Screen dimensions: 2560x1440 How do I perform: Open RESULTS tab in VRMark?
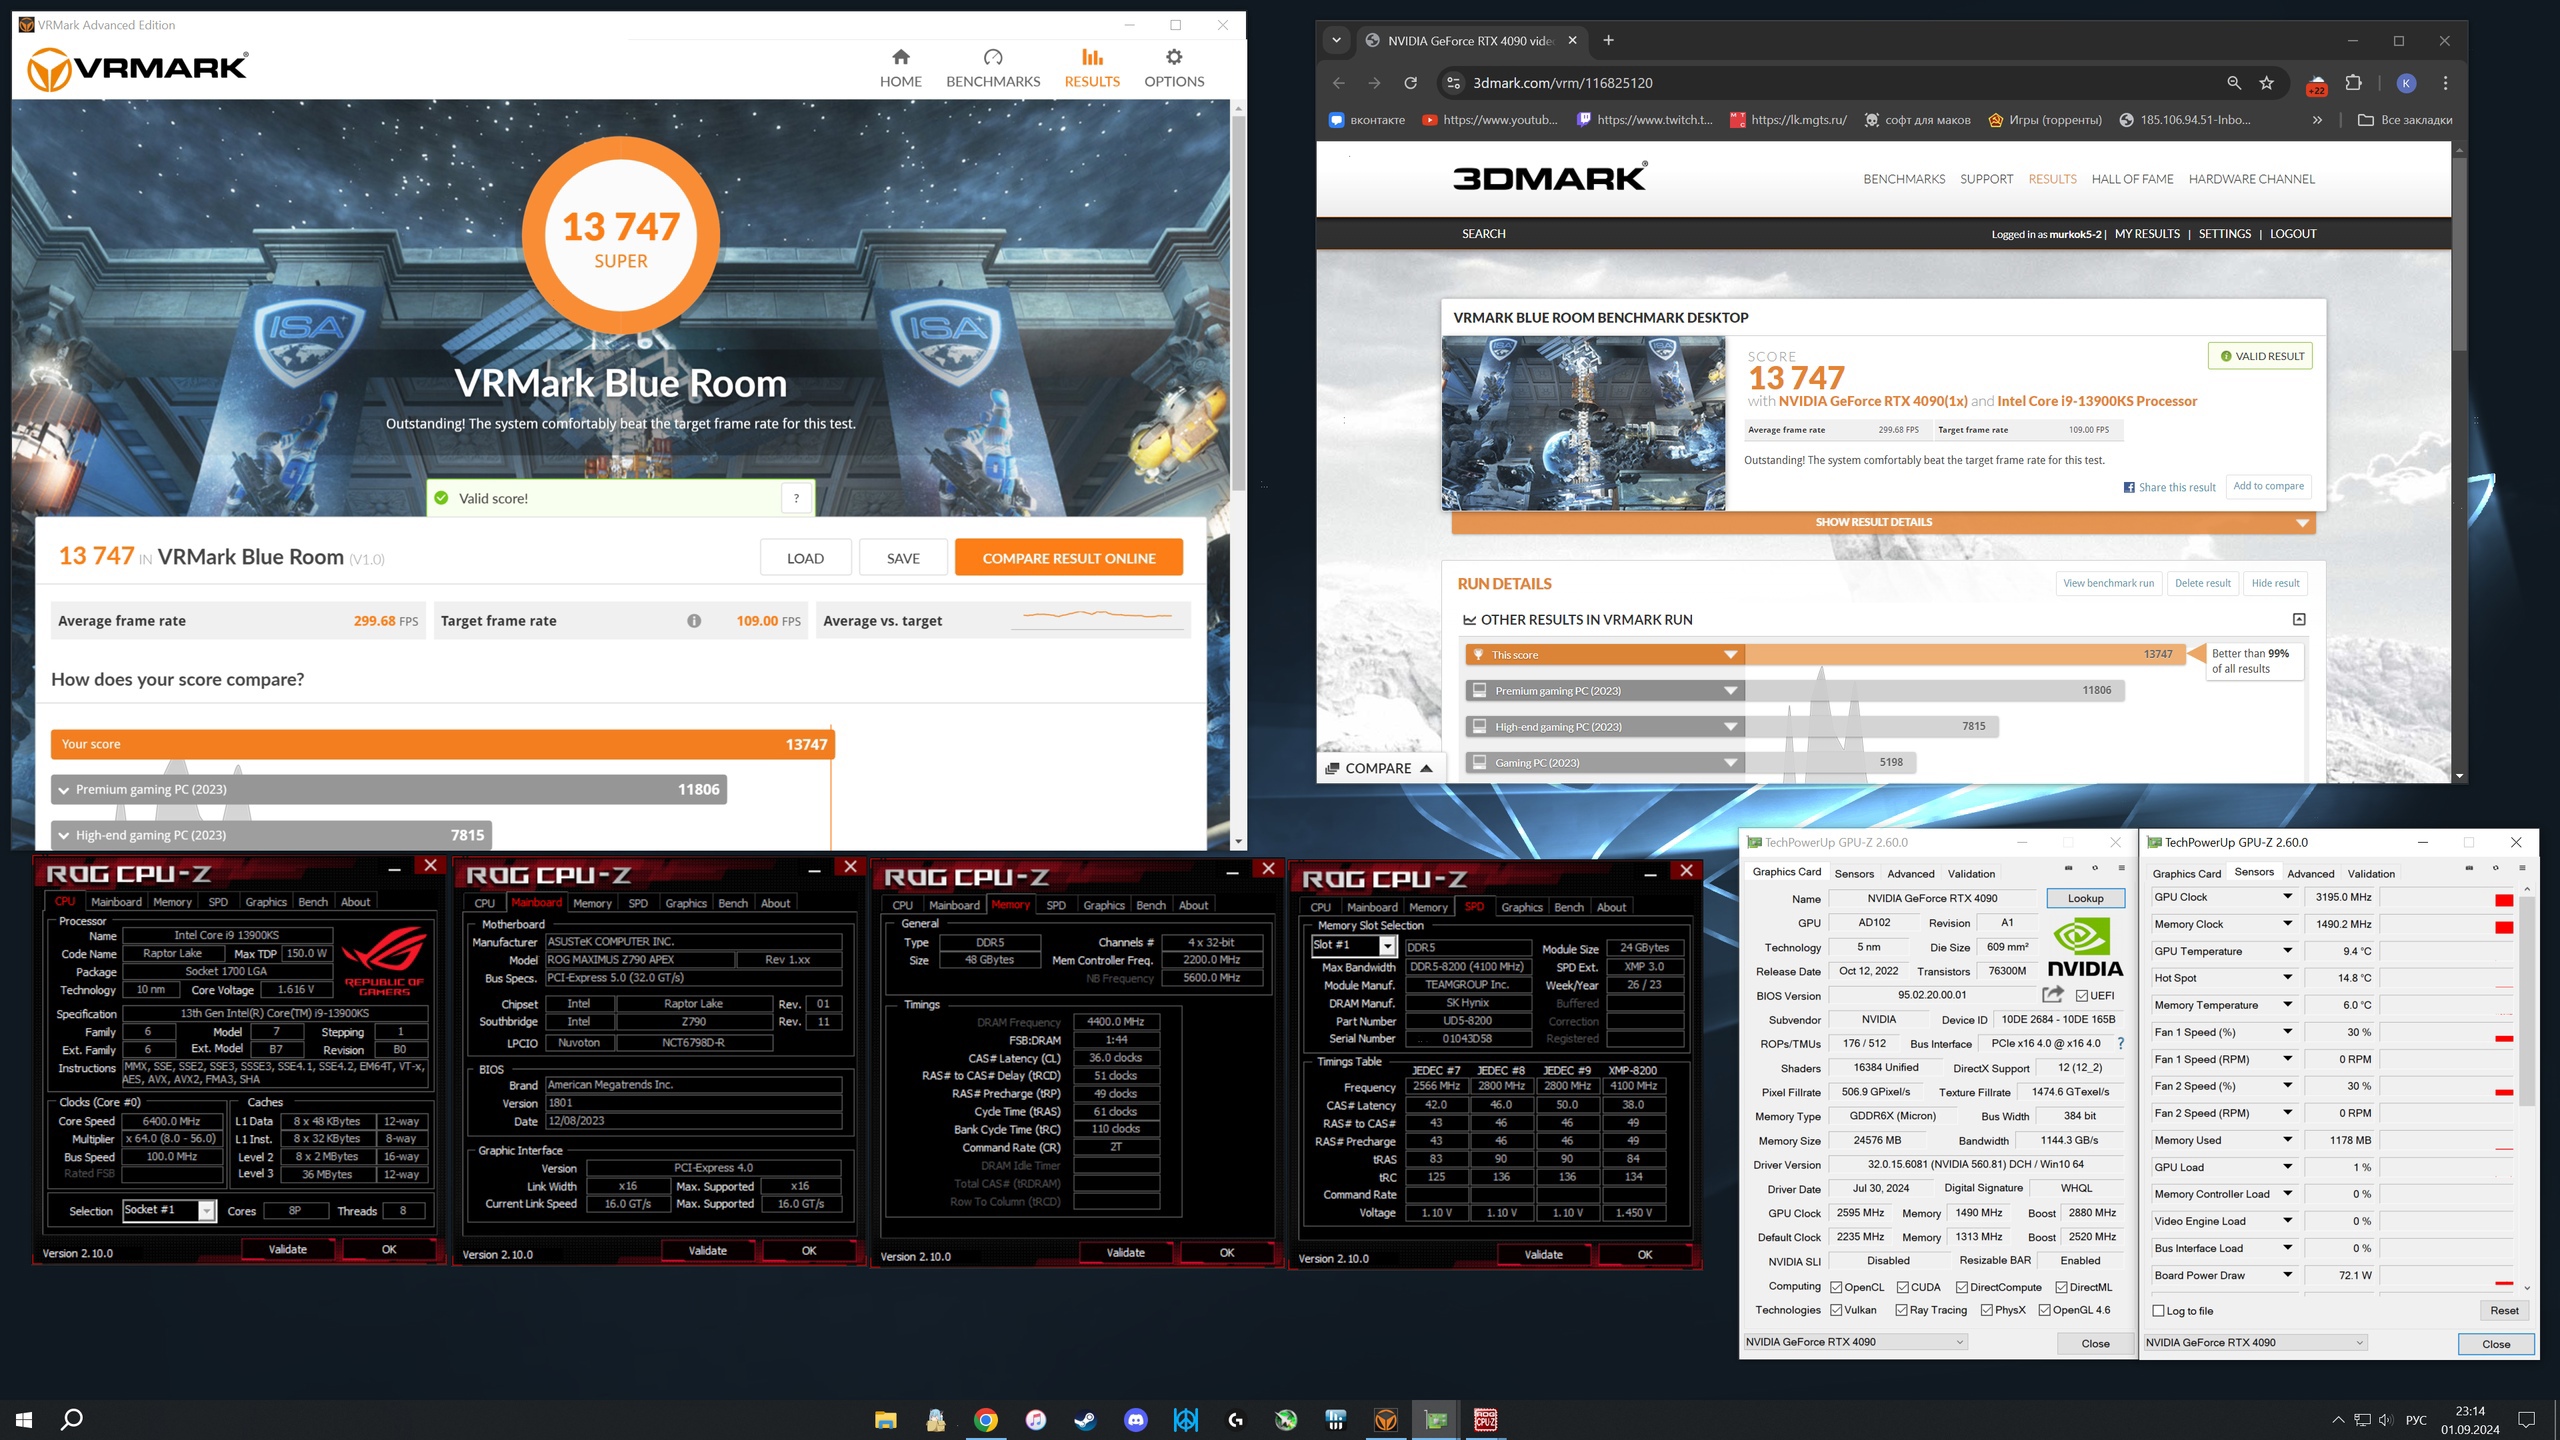1092,68
